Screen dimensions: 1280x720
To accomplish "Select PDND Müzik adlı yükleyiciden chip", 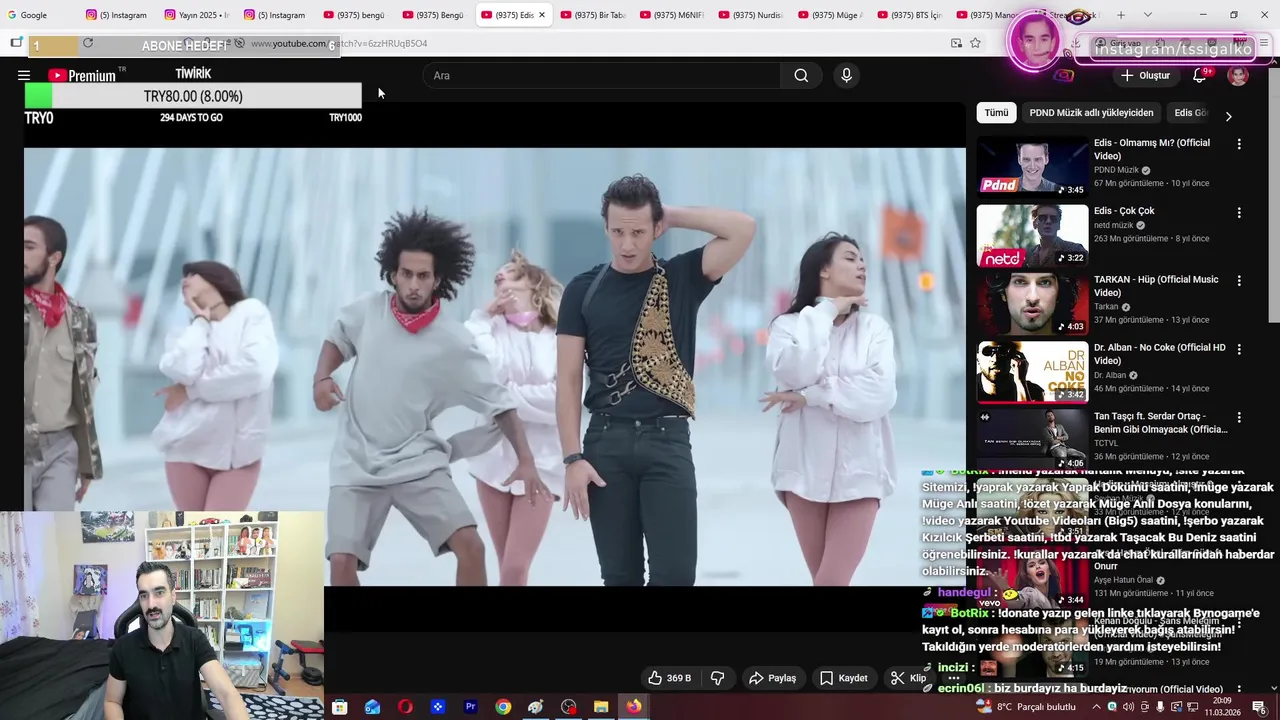I will point(1091,113).
